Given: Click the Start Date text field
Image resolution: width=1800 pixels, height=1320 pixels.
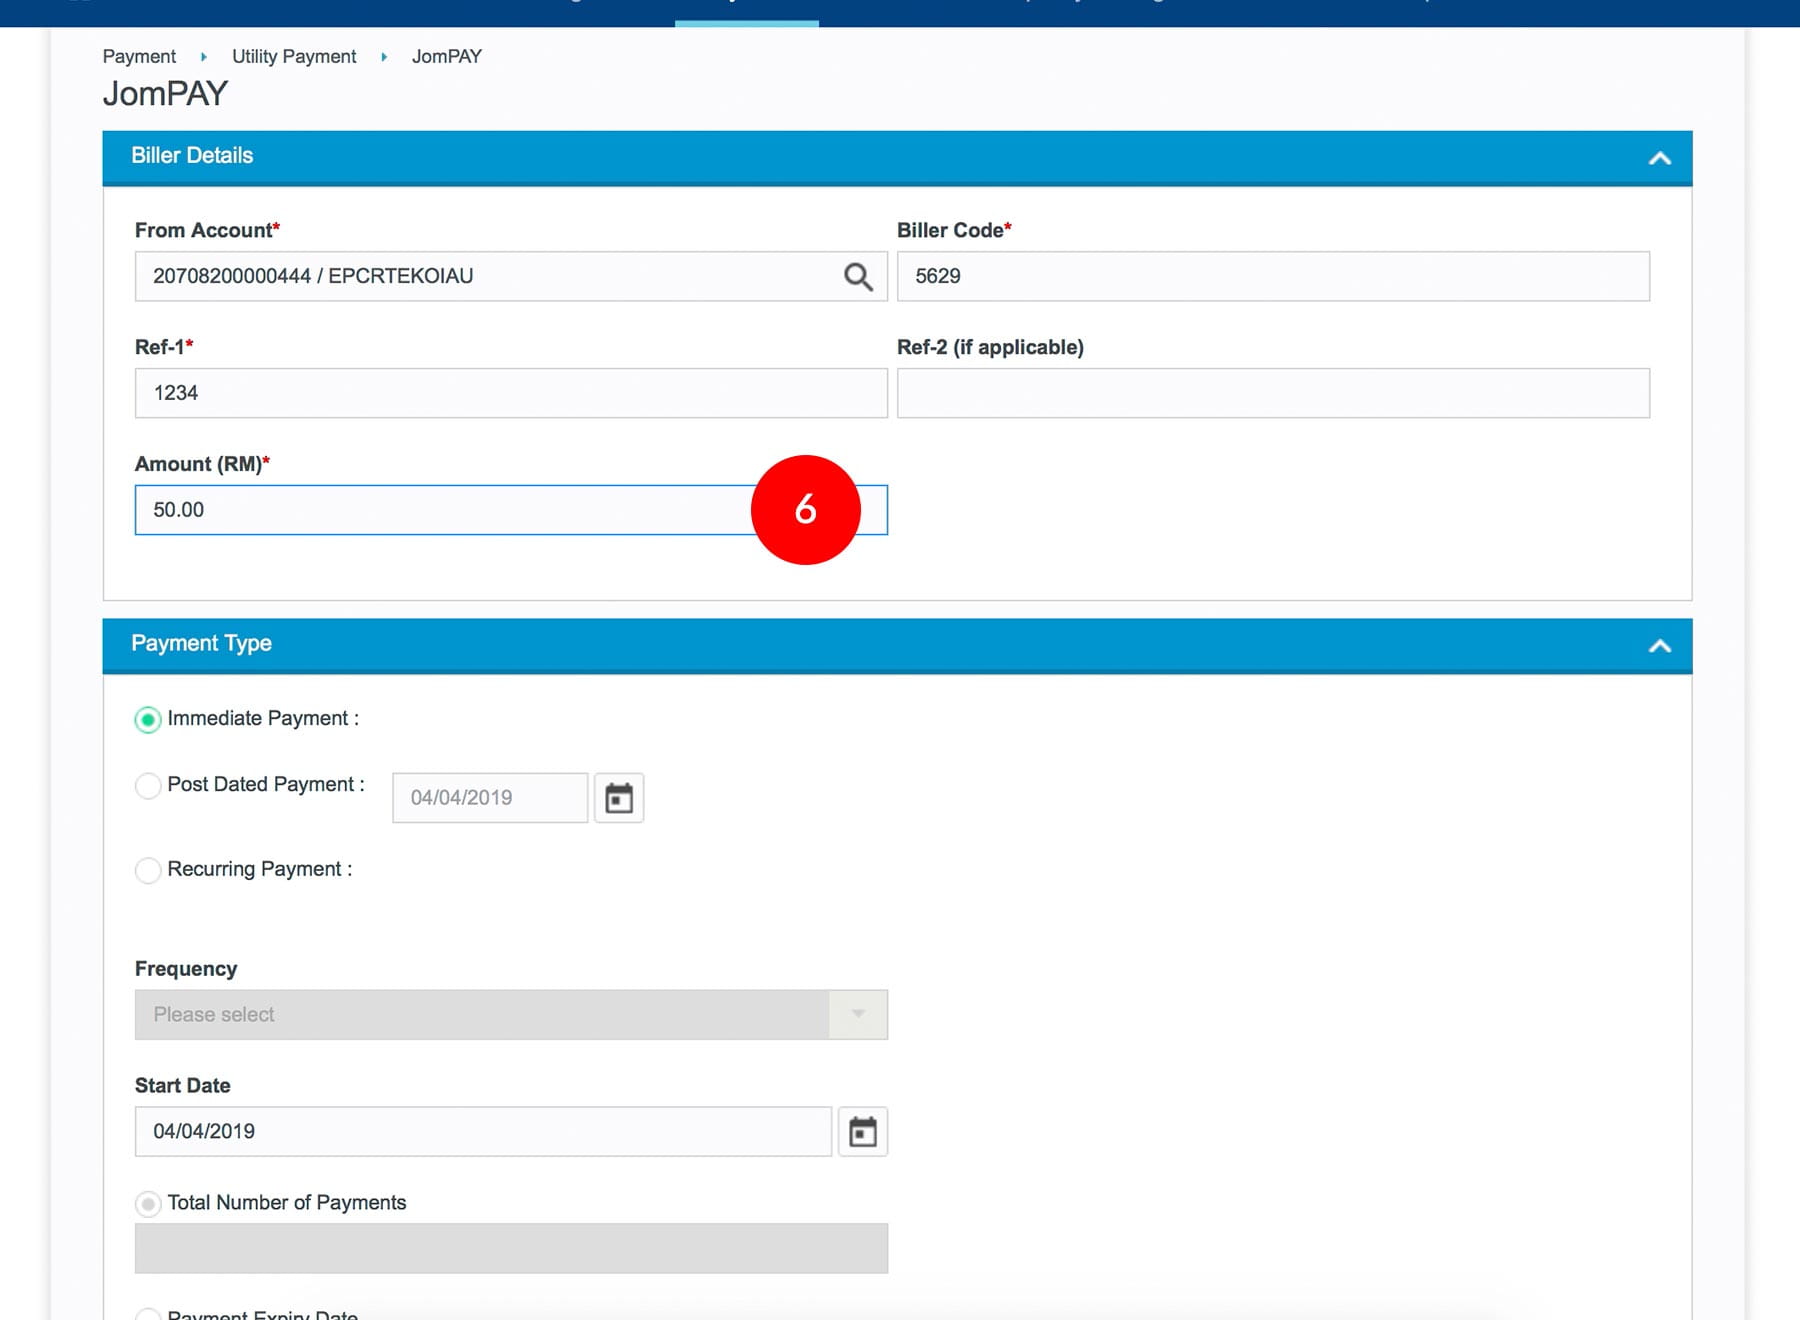Looking at the screenshot, I should tap(482, 1132).
